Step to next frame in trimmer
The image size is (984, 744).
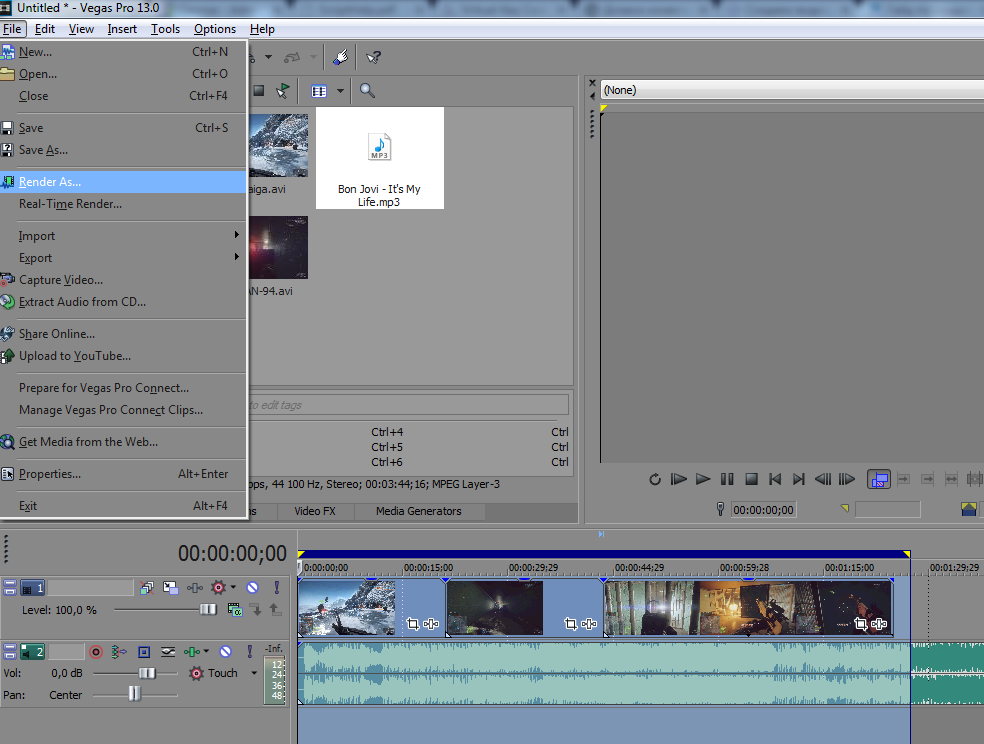(x=847, y=479)
